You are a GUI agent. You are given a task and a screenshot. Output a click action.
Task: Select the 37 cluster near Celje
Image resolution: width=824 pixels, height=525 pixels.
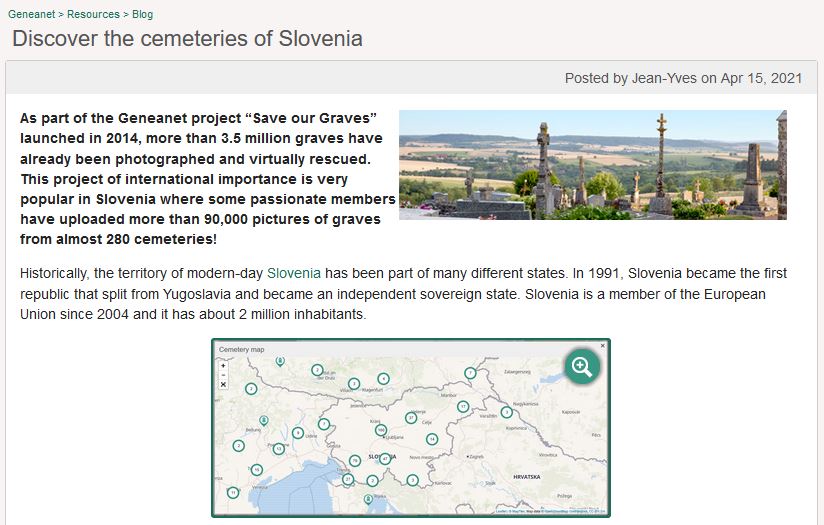tap(411, 418)
